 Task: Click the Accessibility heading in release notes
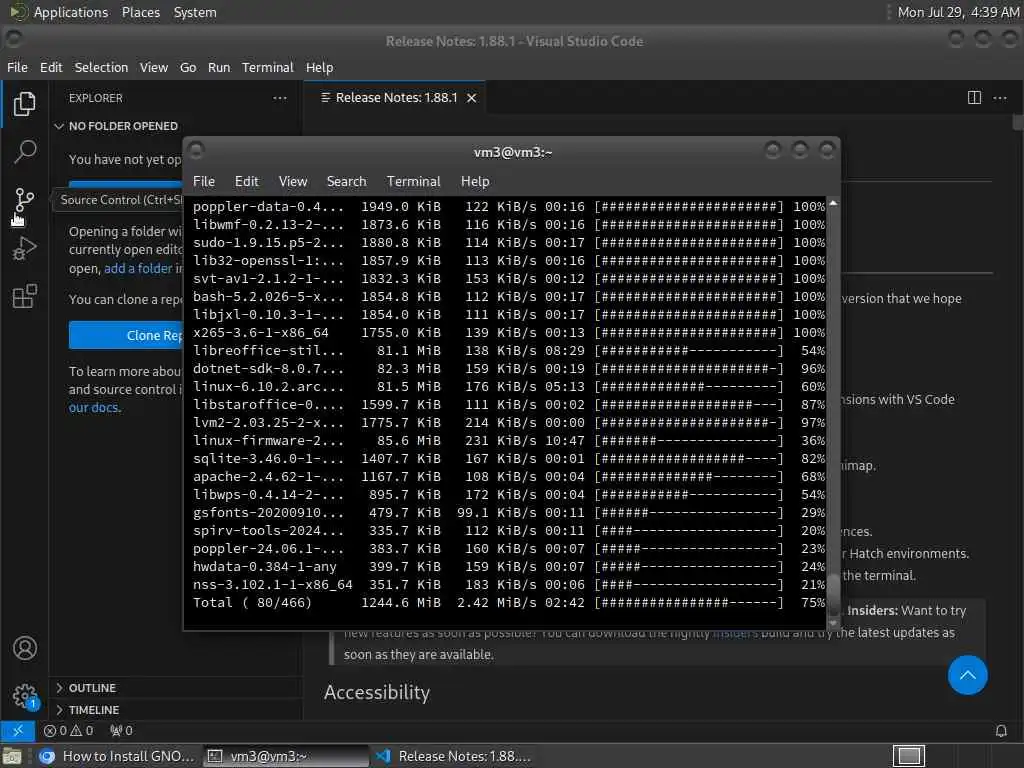[377, 692]
